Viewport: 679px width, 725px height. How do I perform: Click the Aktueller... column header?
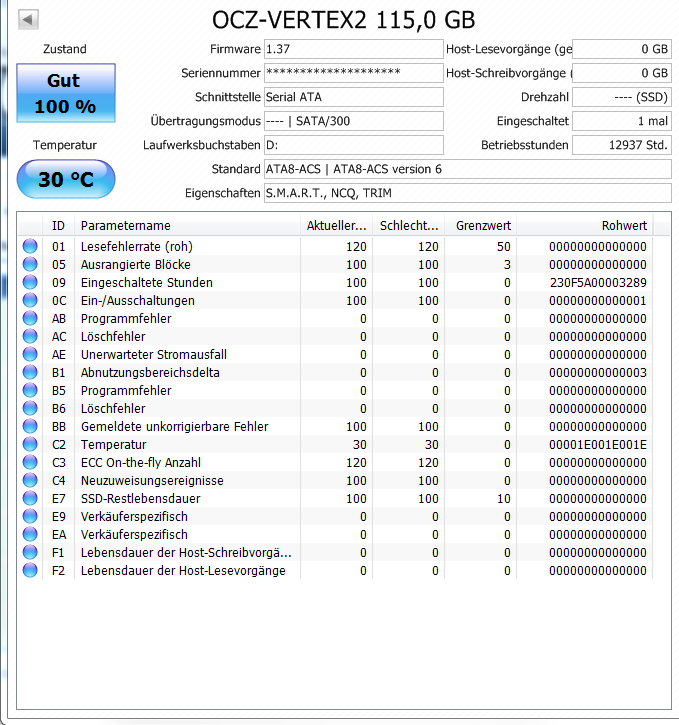tap(336, 226)
